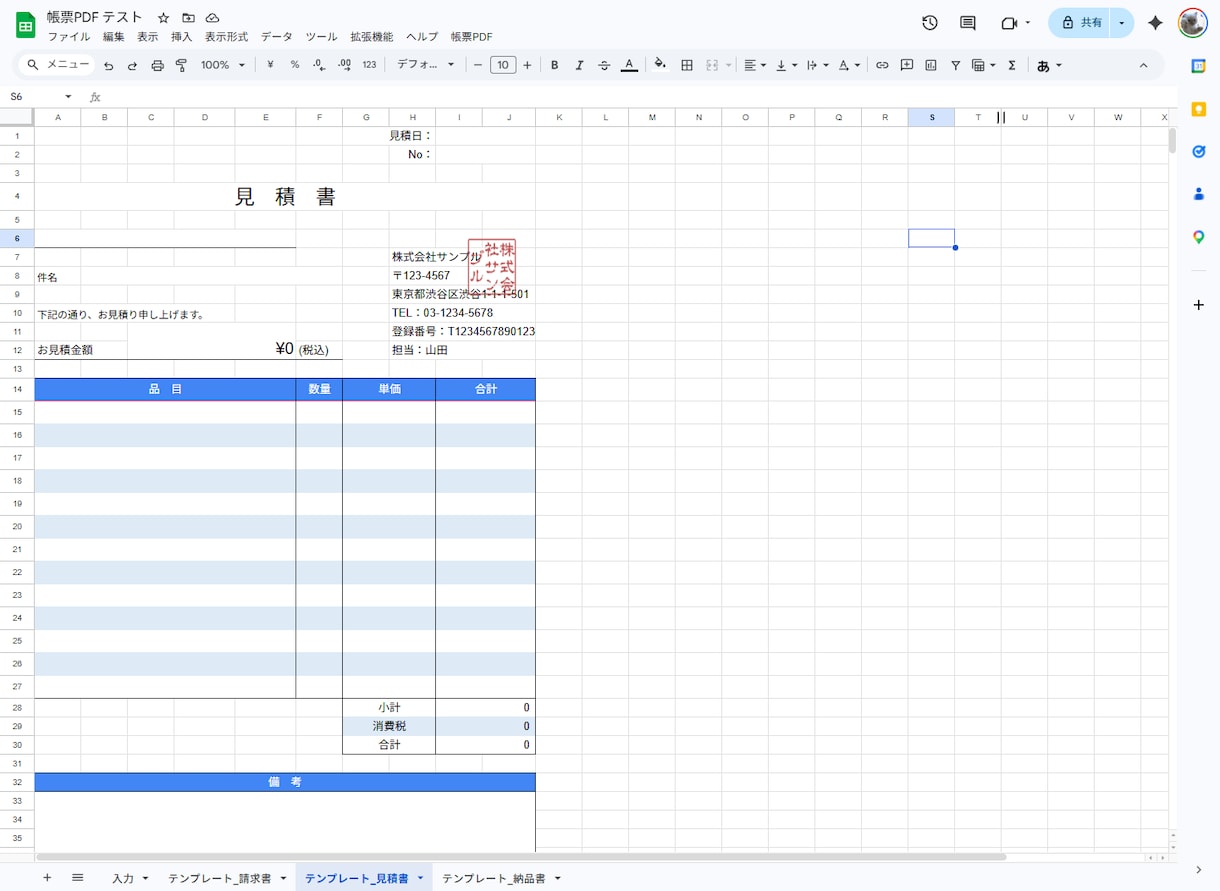
Task: Star the document with the star icon
Action: point(164,18)
